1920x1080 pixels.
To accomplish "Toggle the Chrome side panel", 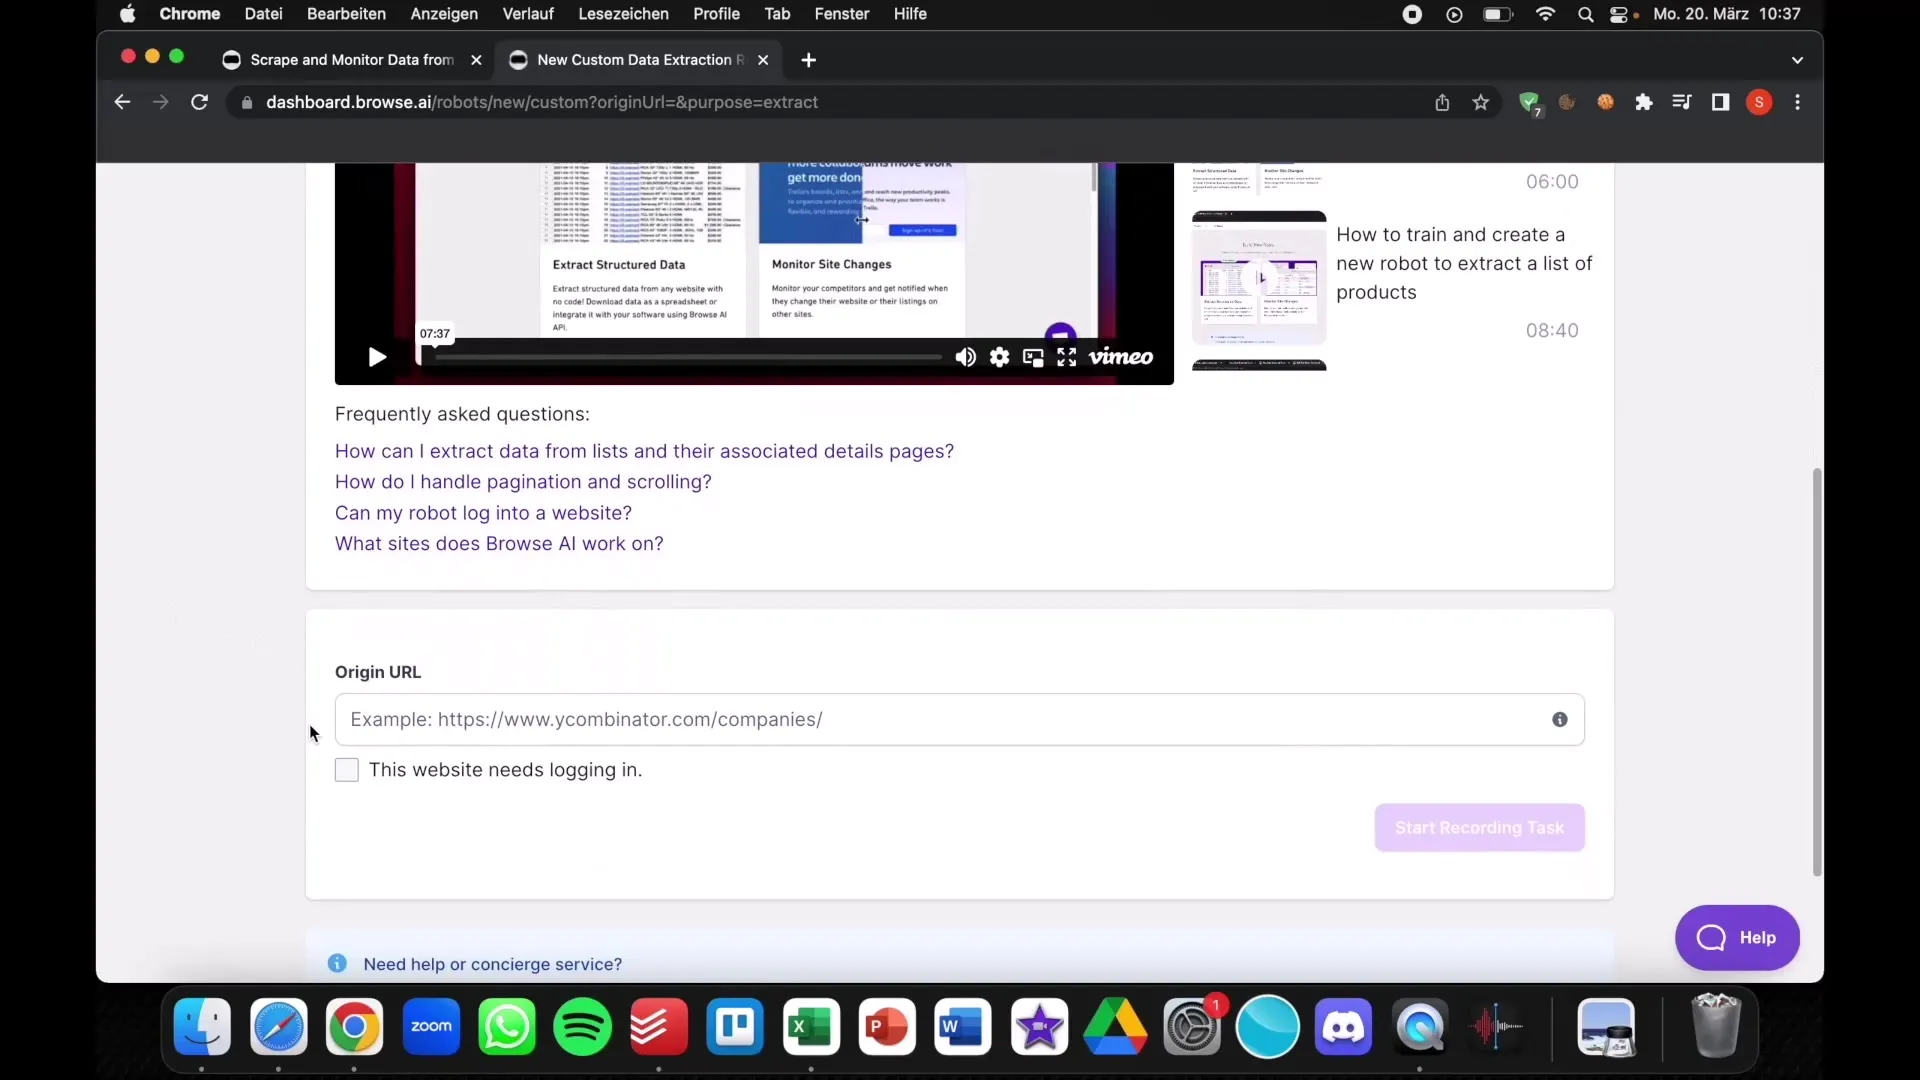I will click(x=1721, y=102).
